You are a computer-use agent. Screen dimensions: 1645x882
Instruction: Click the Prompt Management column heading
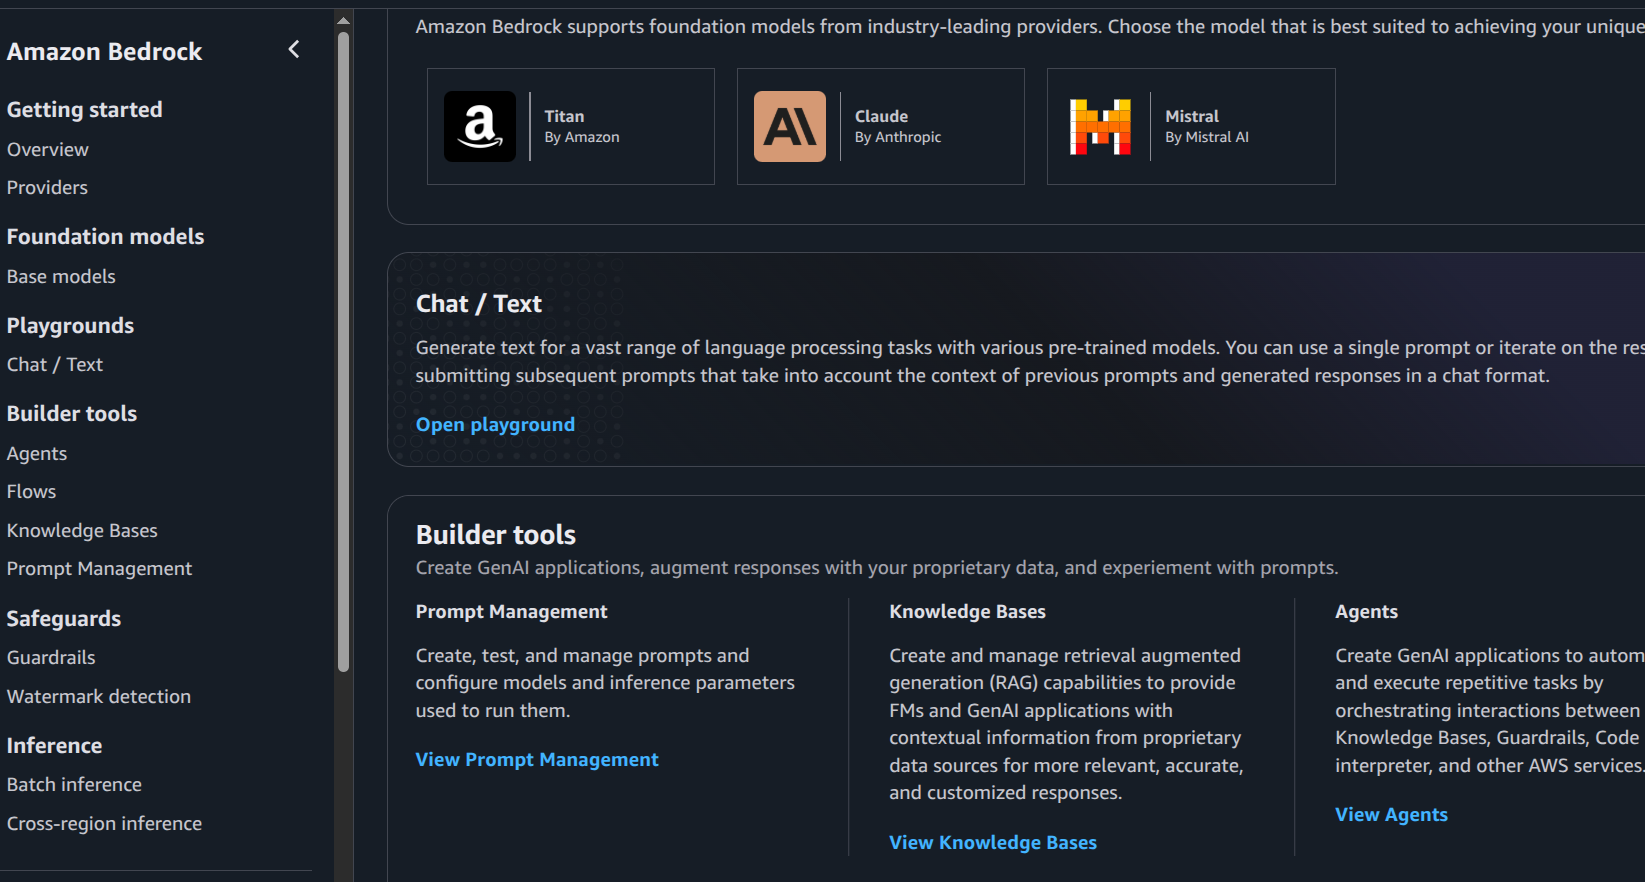tap(511, 611)
